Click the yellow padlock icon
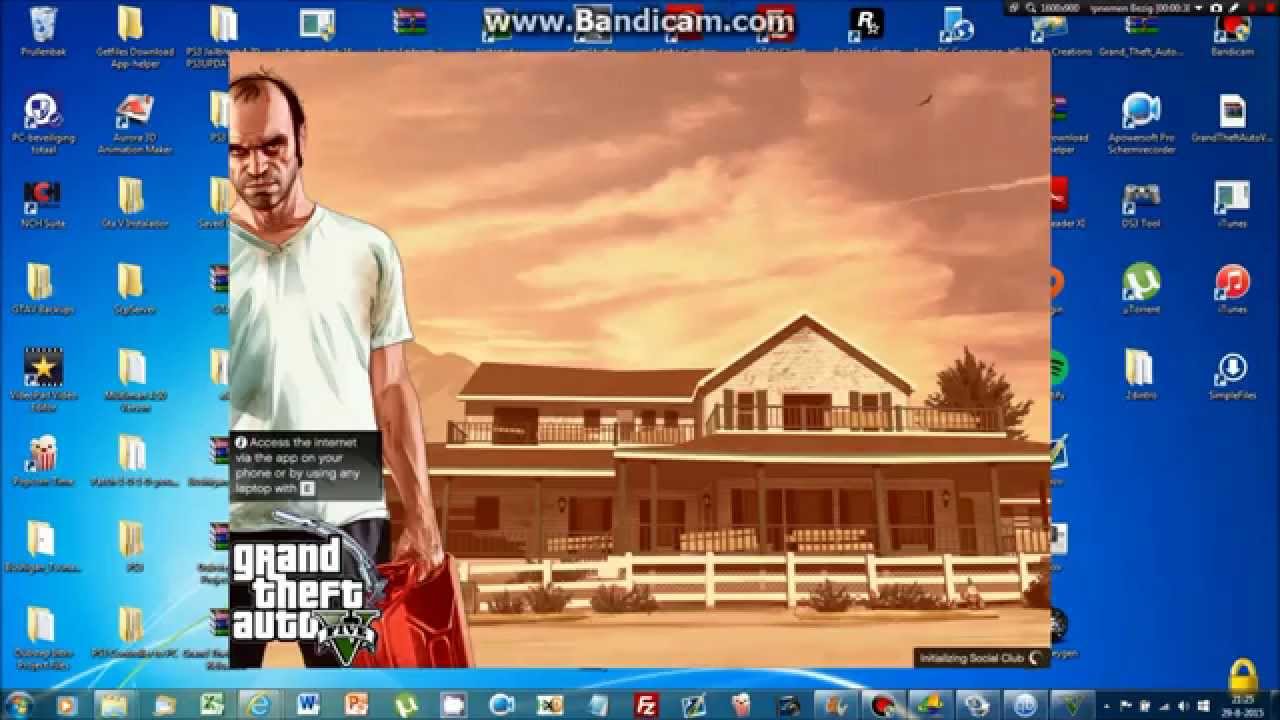 [1243, 676]
